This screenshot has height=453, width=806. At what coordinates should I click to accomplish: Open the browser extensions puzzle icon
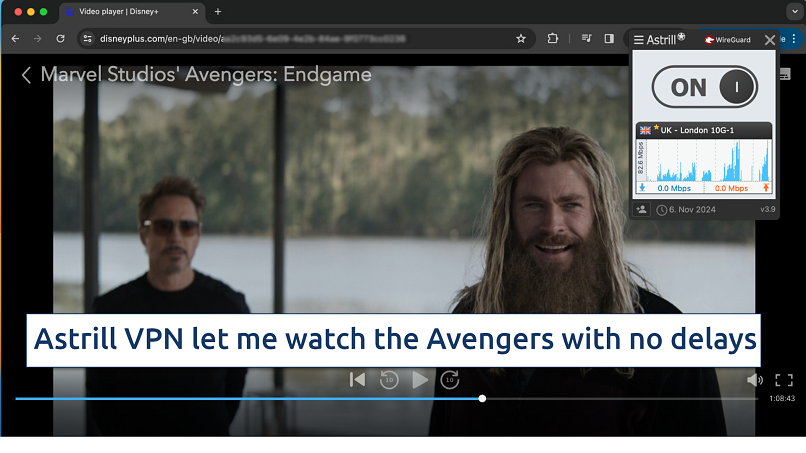(x=553, y=38)
